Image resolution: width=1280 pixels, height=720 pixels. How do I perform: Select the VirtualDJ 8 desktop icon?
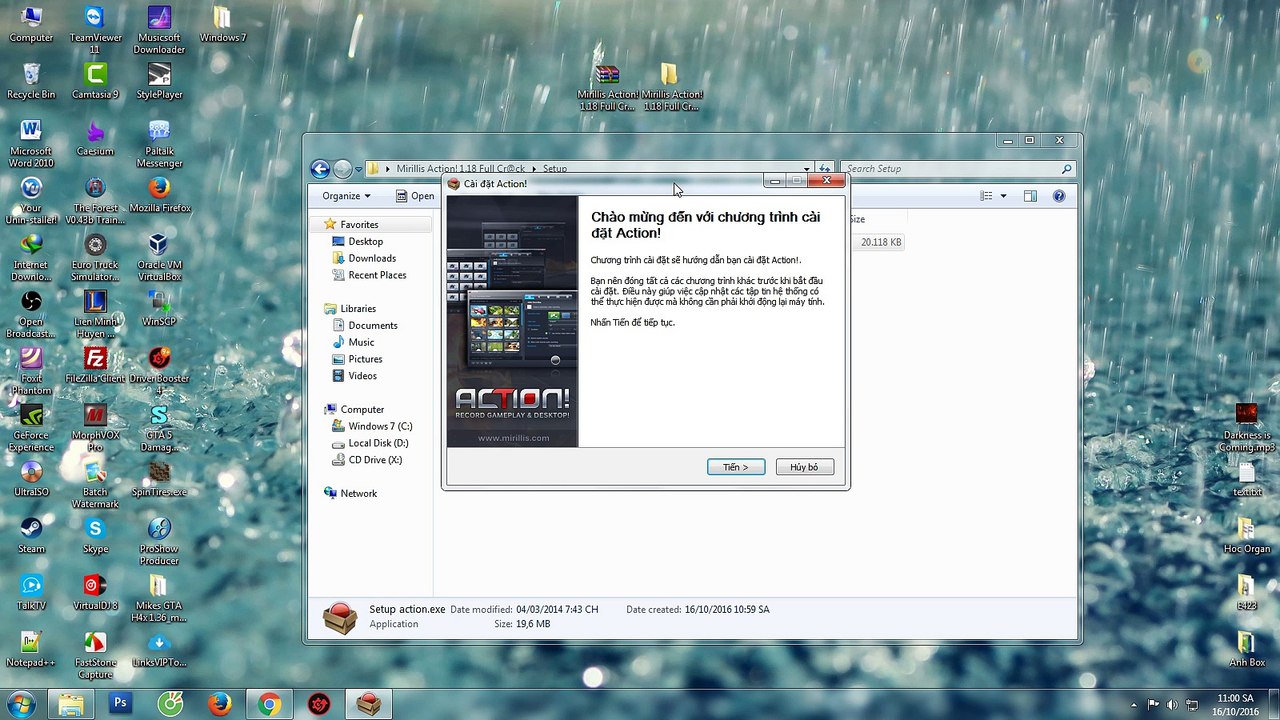pos(95,592)
